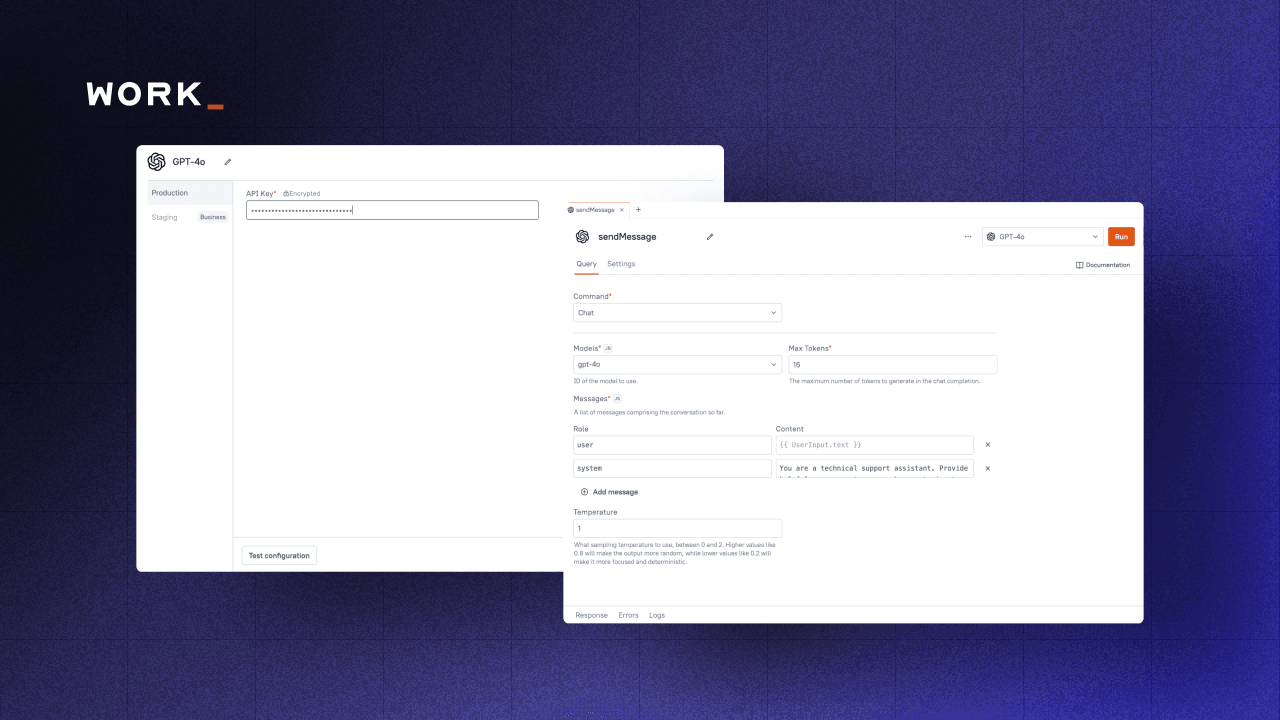Toggle JS mode for Models field
Viewport: 1280px width, 720px height.
click(608, 348)
